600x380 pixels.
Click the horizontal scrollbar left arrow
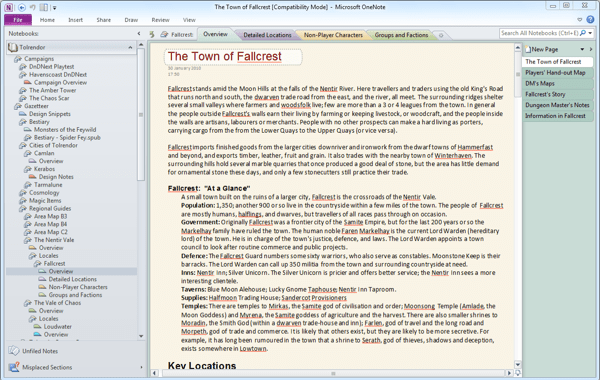154,373
